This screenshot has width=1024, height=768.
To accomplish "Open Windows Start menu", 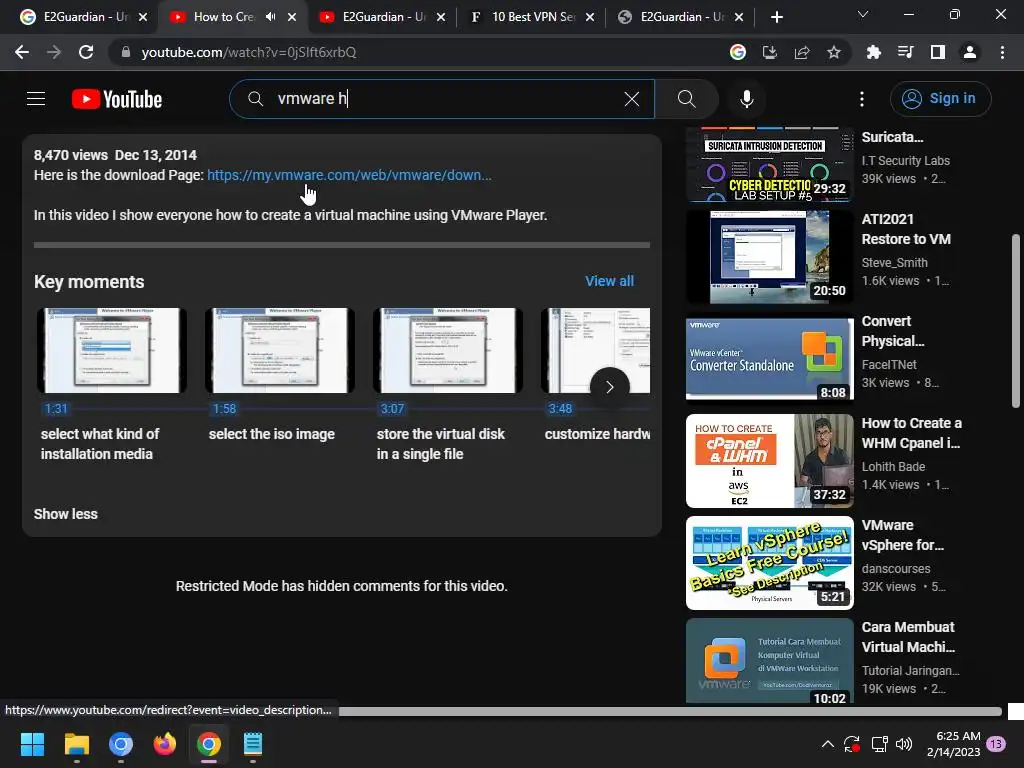I will click(x=32, y=744).
